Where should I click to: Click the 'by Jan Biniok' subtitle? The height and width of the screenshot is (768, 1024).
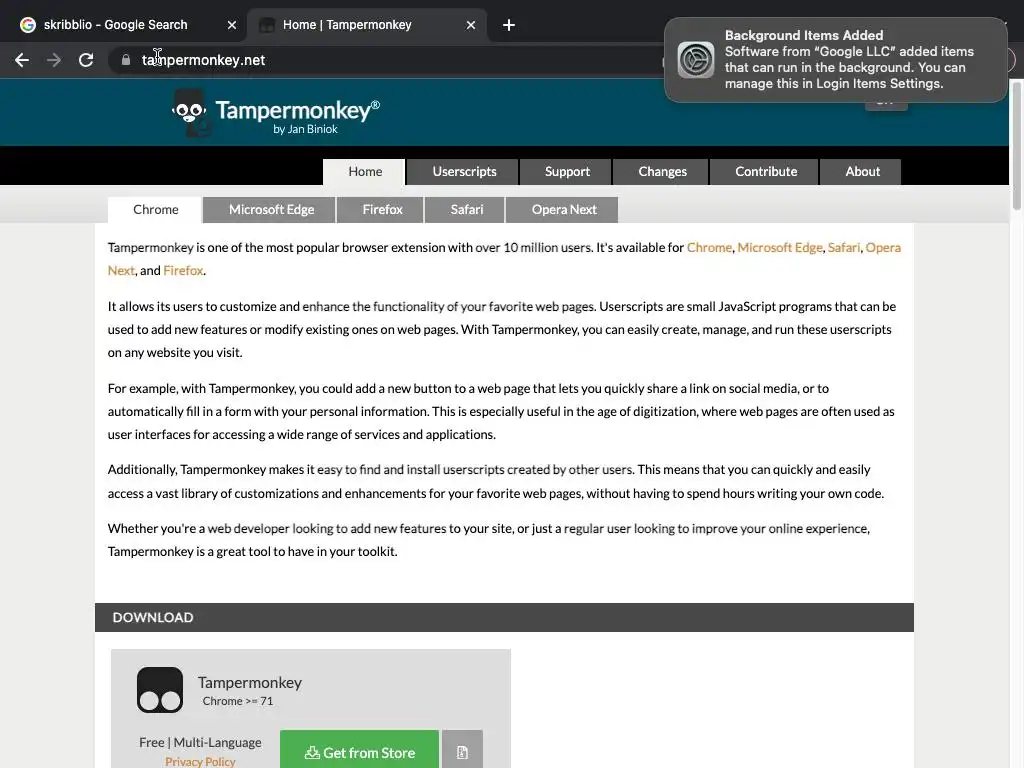click(305, 129)
